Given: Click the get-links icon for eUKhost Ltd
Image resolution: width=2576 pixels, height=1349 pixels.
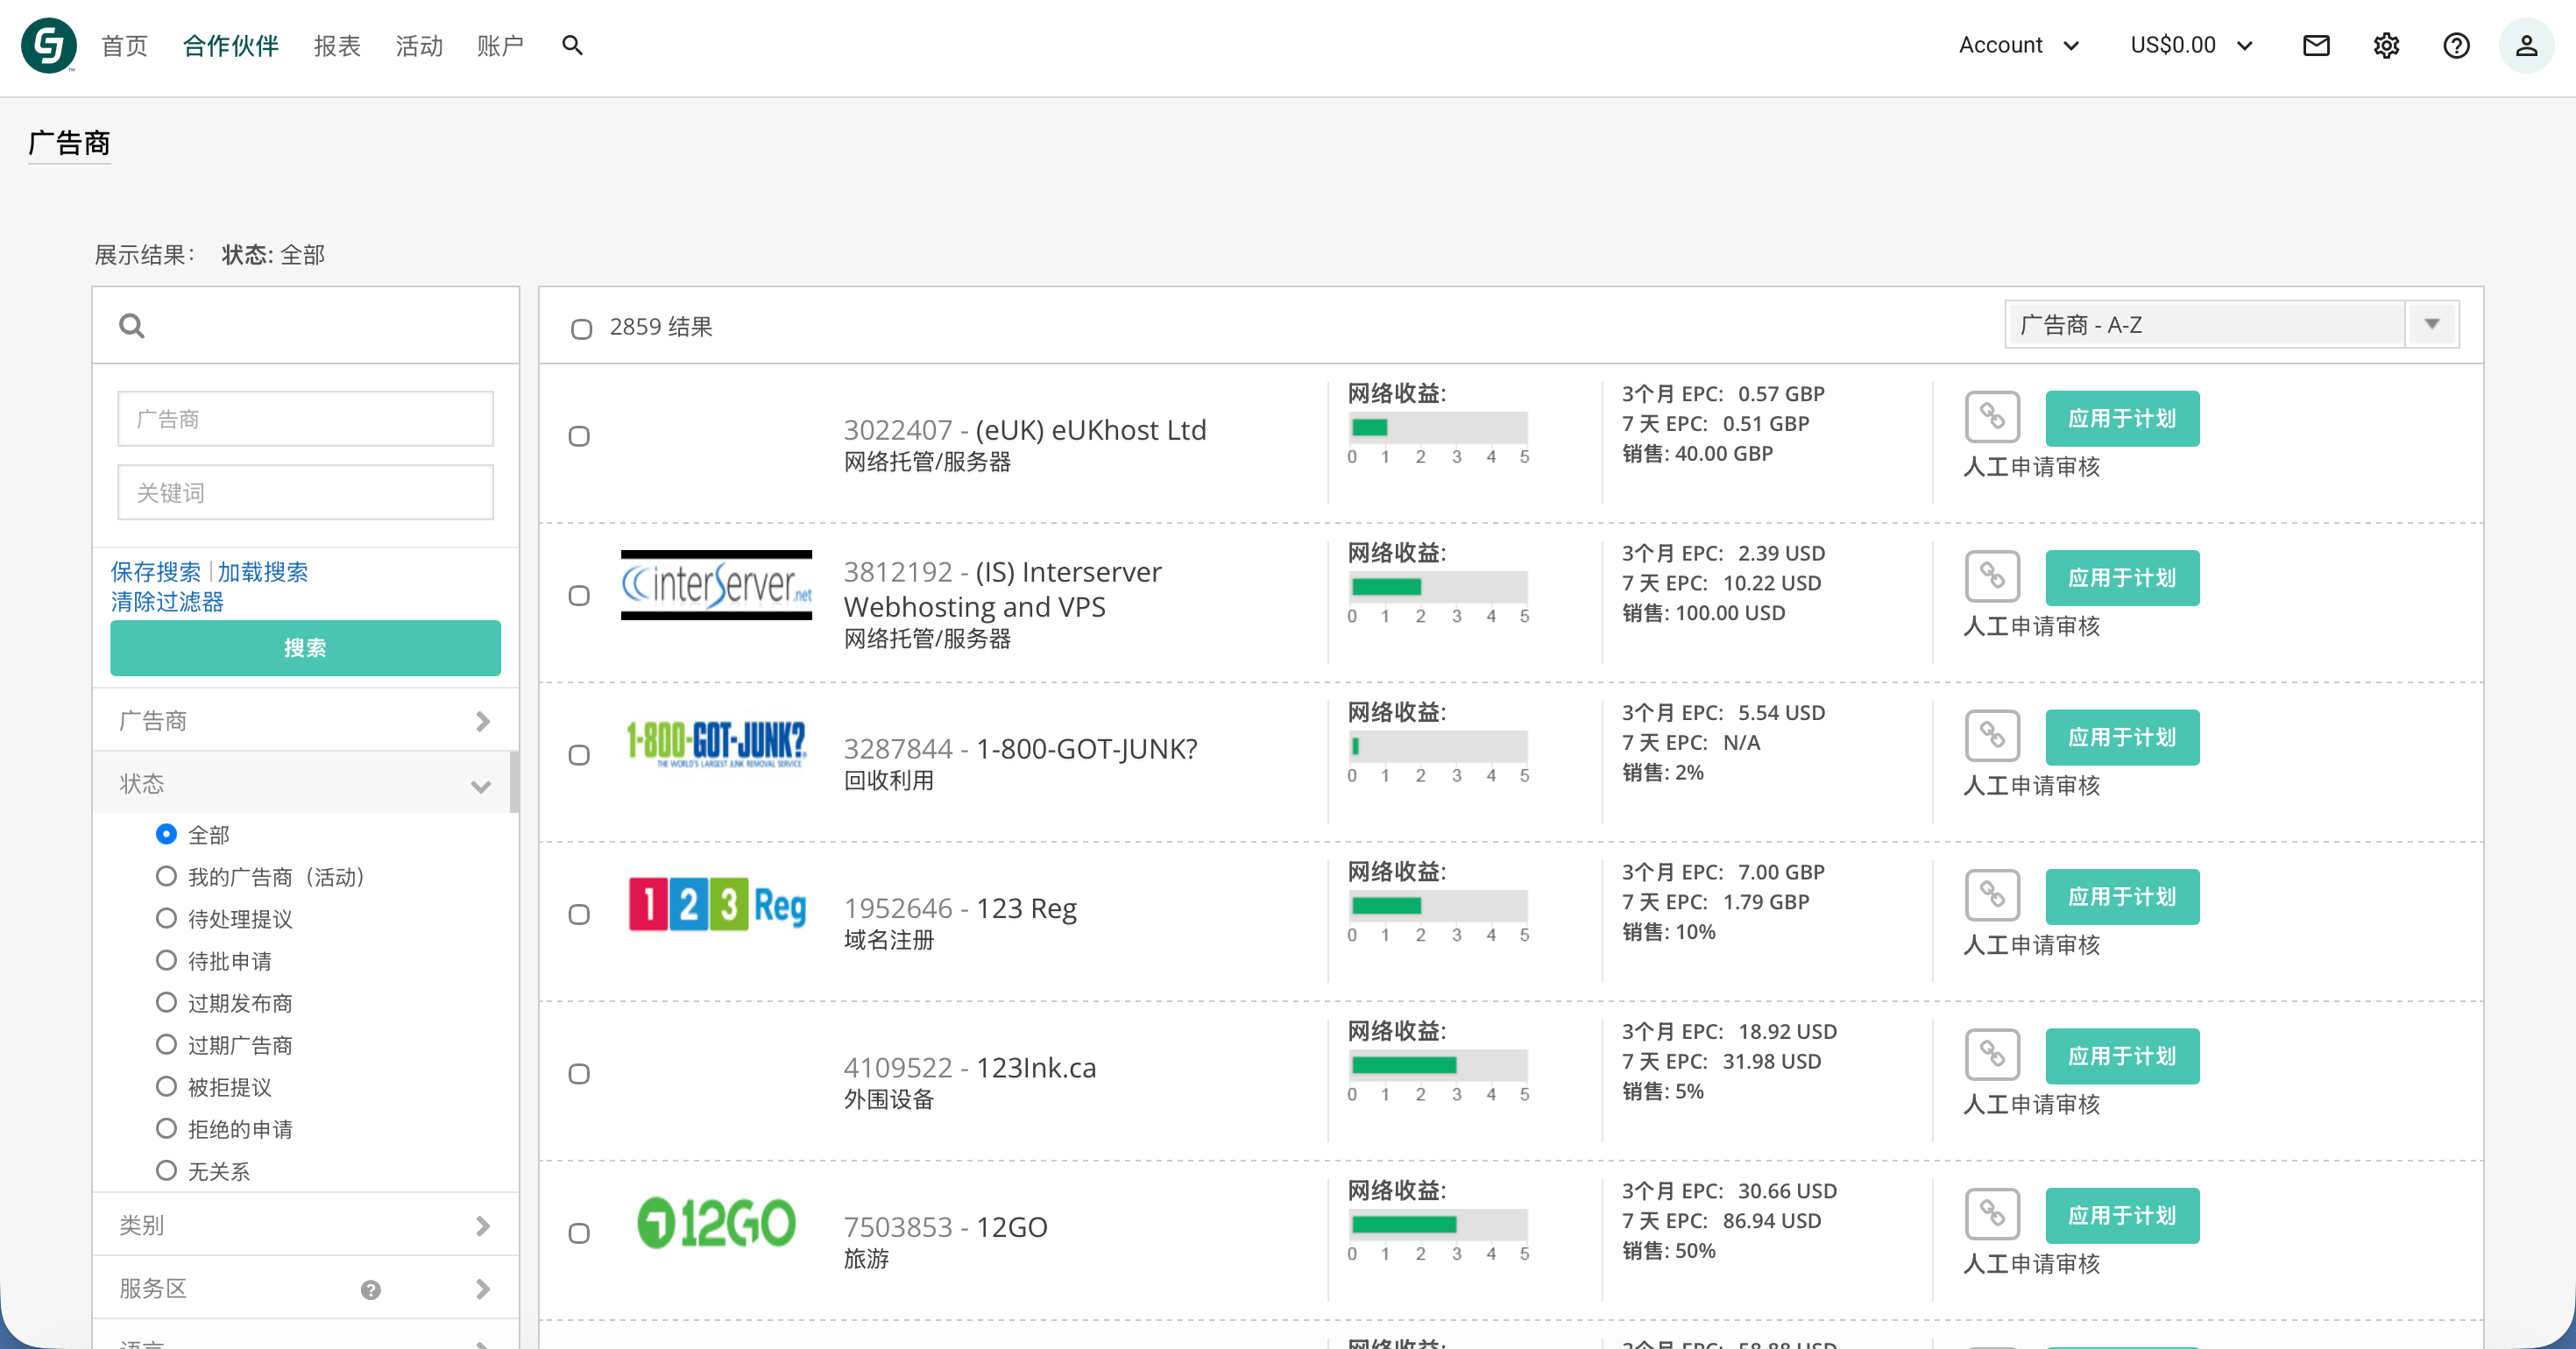Looking at the screenshot, I should click(x=1992, y=417).
